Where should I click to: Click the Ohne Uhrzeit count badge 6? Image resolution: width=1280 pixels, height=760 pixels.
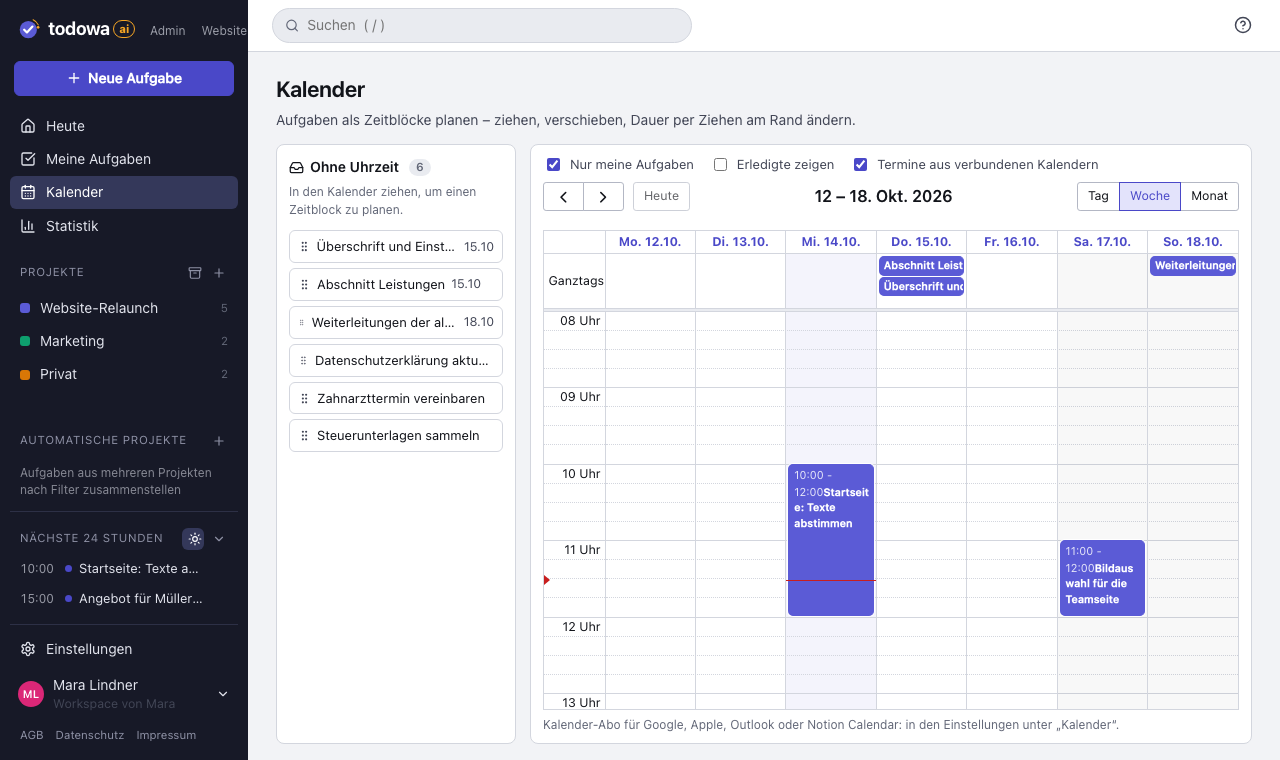click(420, 167)
